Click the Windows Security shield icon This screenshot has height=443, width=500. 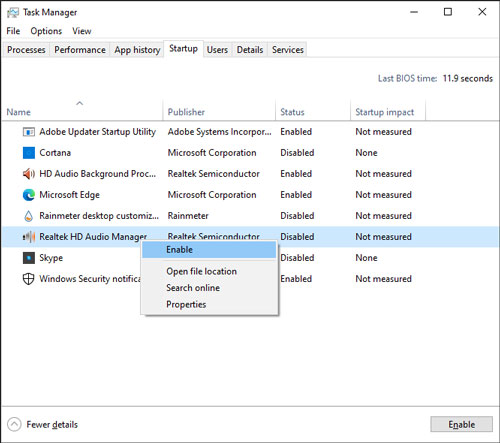pyautogui.click(x=29, y=279)
